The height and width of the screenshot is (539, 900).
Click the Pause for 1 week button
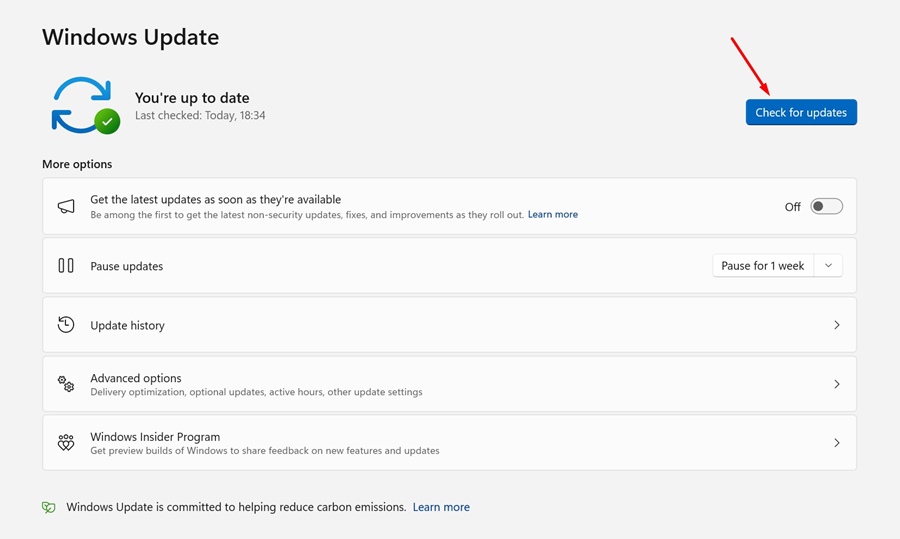(x=763, y=266)
